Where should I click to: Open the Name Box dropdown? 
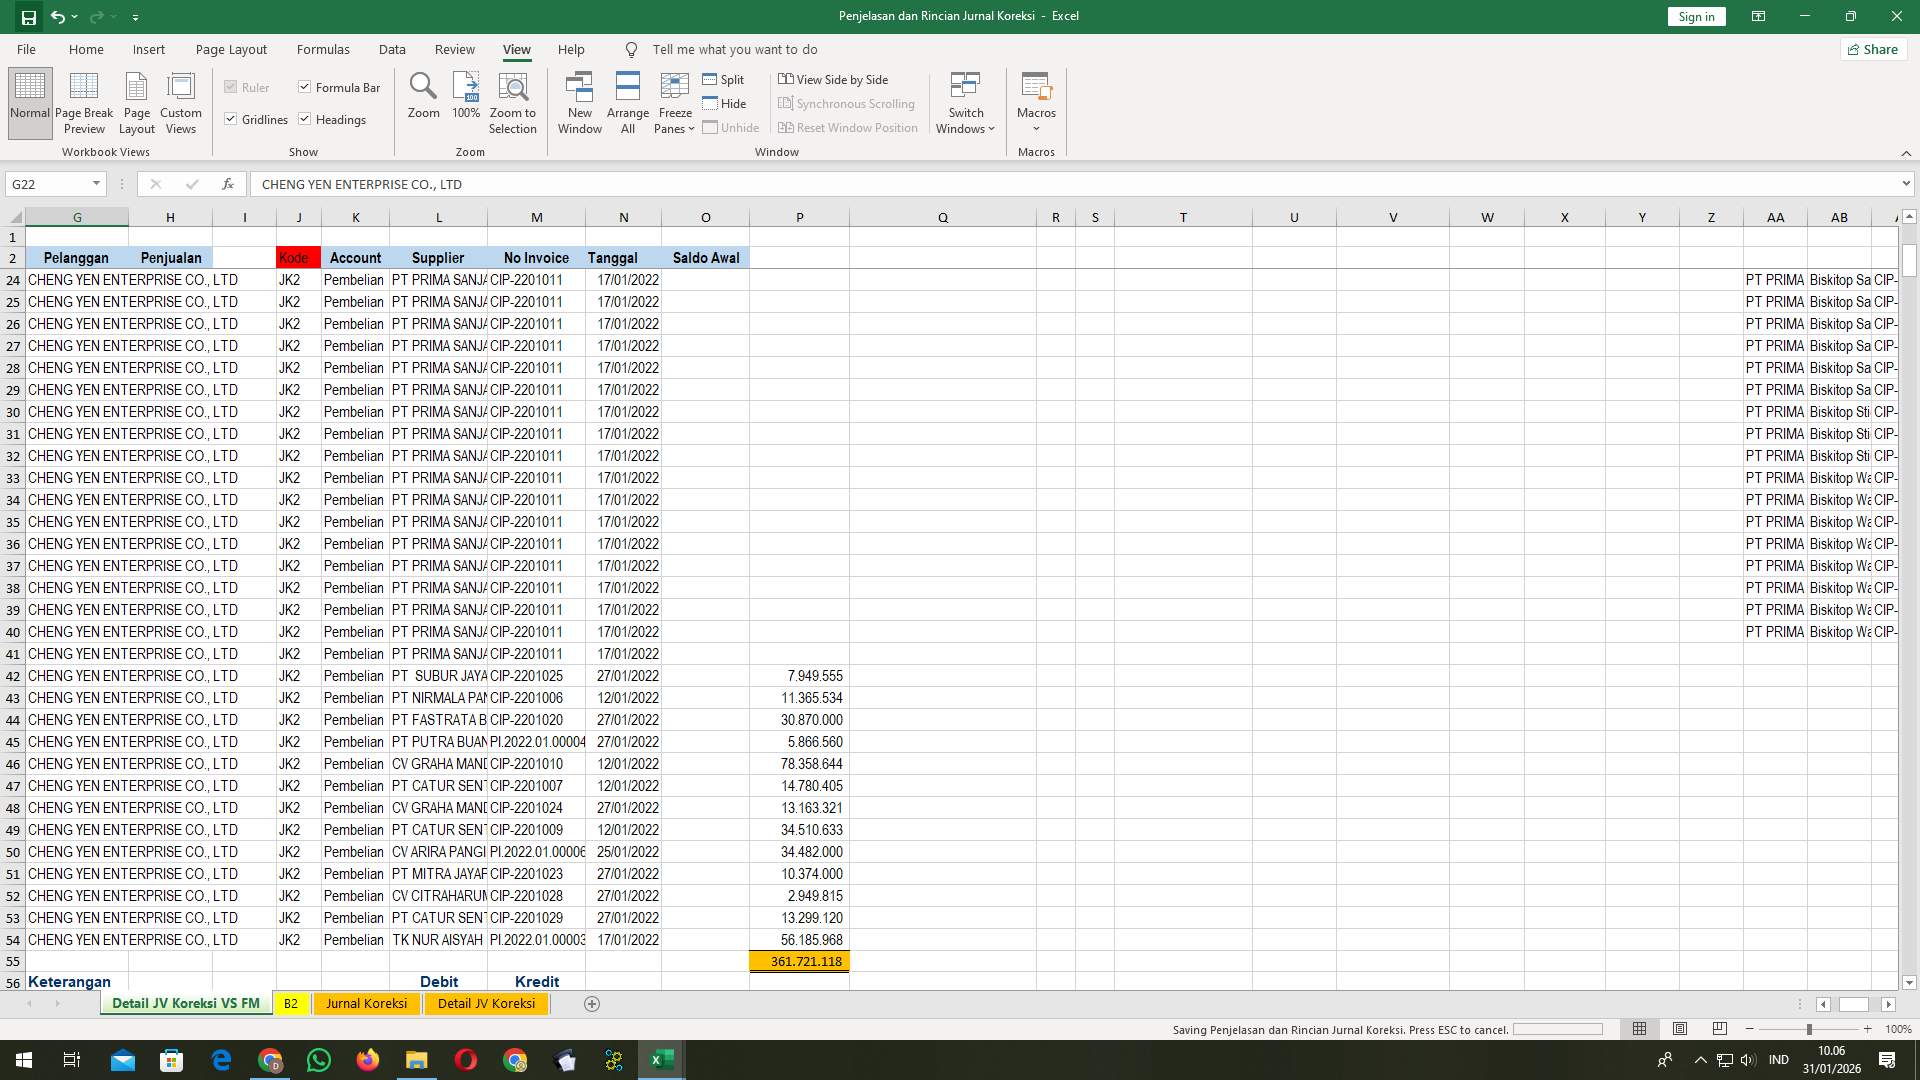[x=97, y=184]
